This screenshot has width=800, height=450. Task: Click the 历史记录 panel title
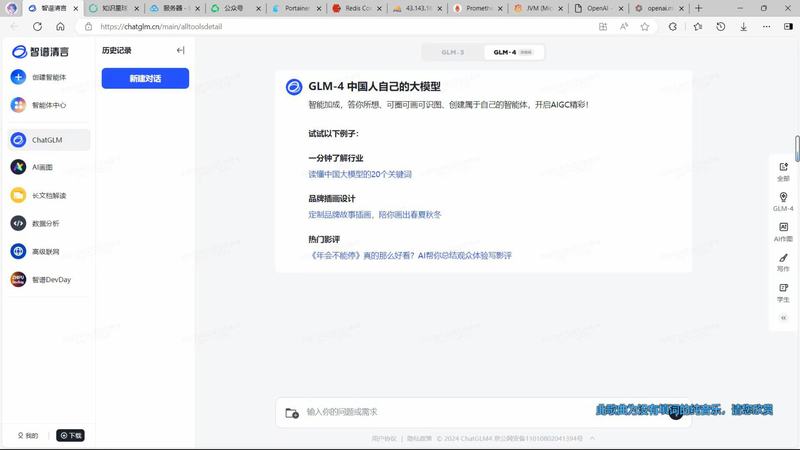(117, 50)
